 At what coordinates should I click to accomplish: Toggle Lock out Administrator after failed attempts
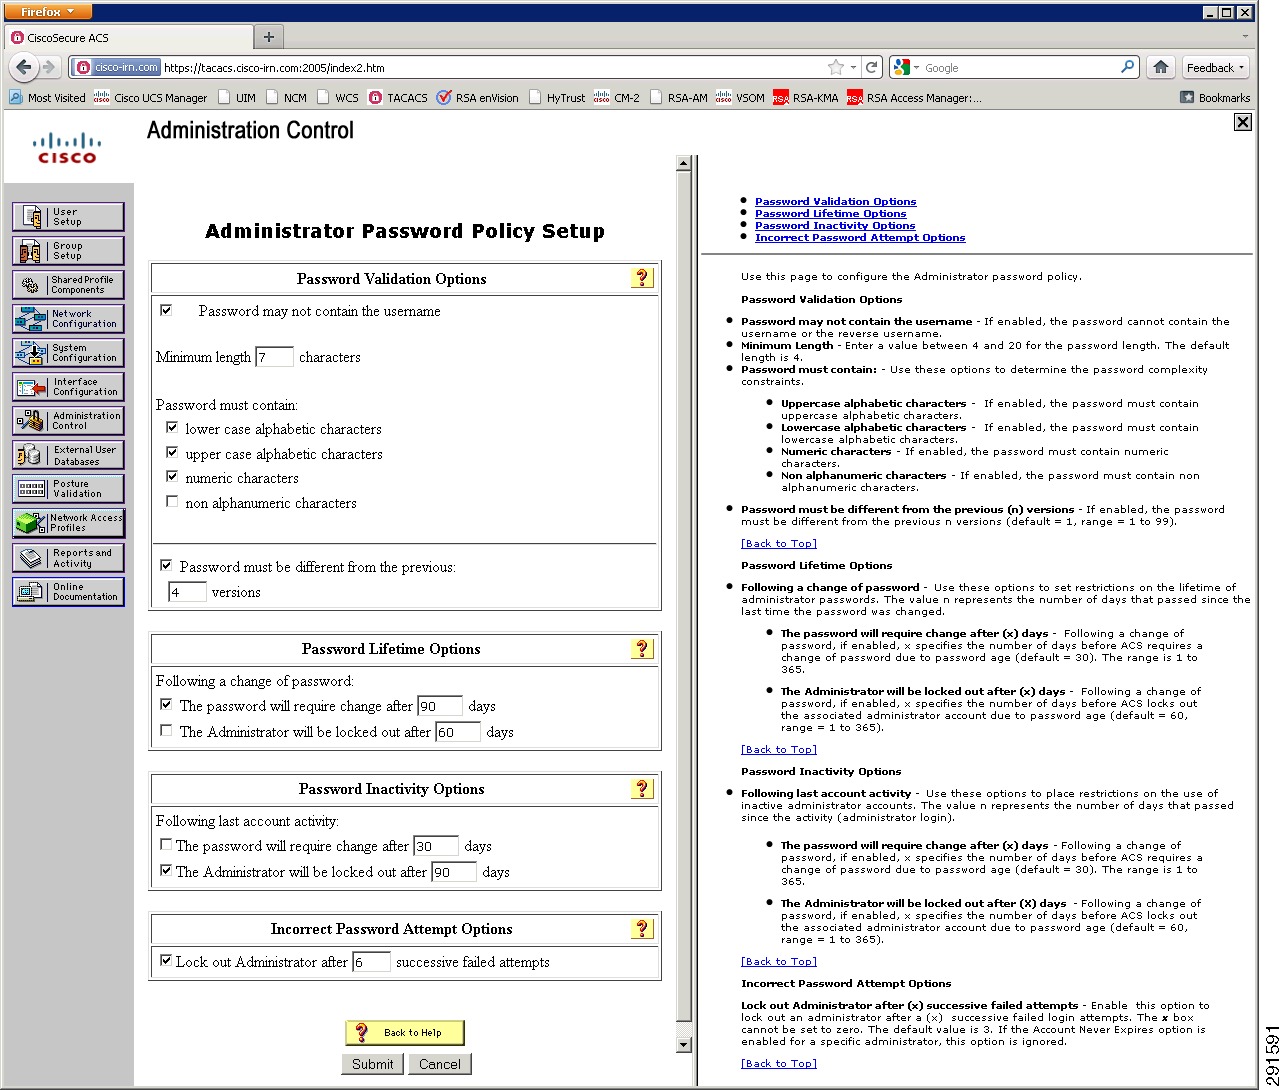pyautogui.click(x=166, y=961)
